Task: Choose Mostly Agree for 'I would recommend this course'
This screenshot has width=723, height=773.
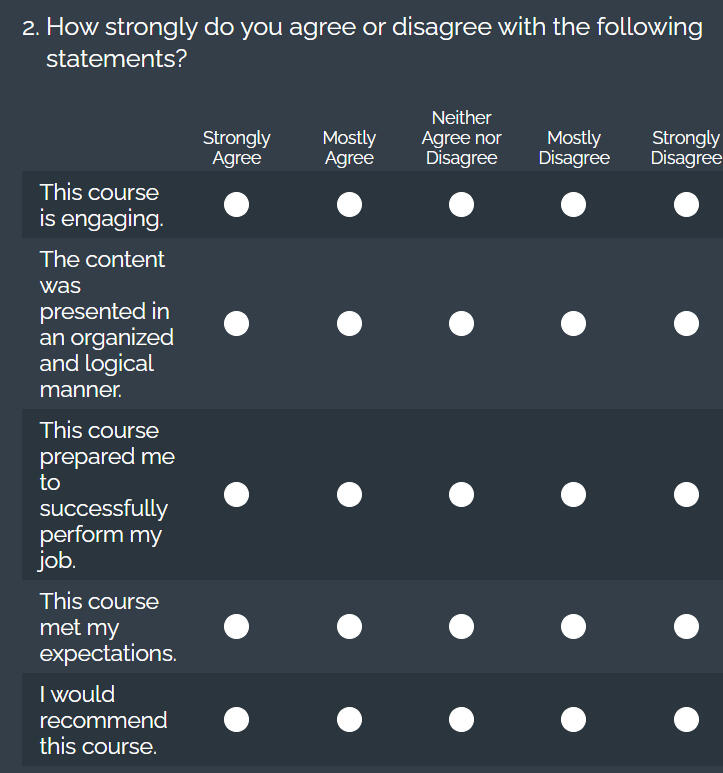Action: point(349,720)
